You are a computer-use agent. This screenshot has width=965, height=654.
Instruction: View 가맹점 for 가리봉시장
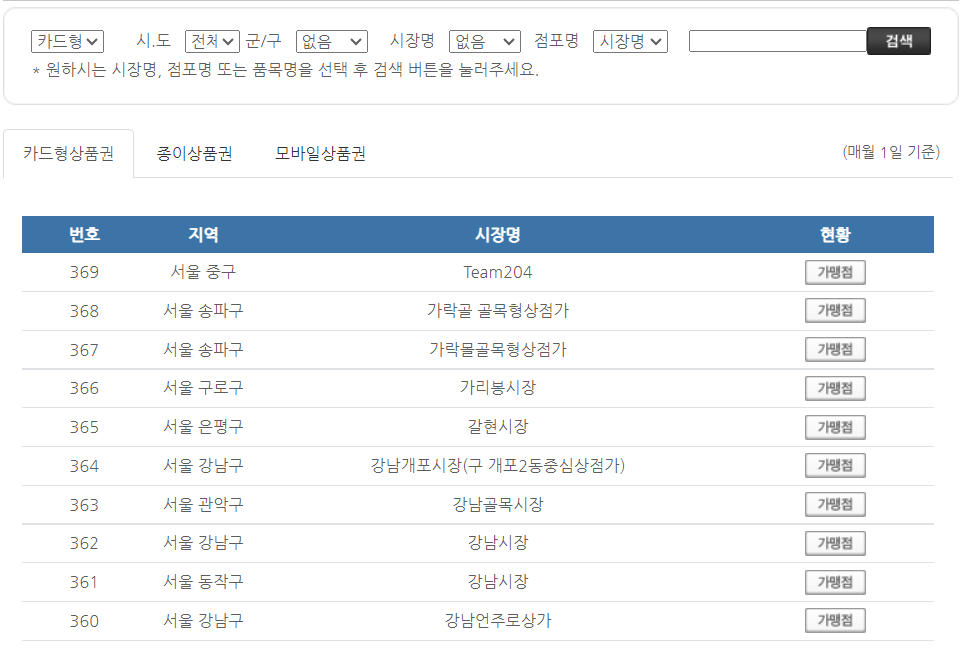point(835,388)
